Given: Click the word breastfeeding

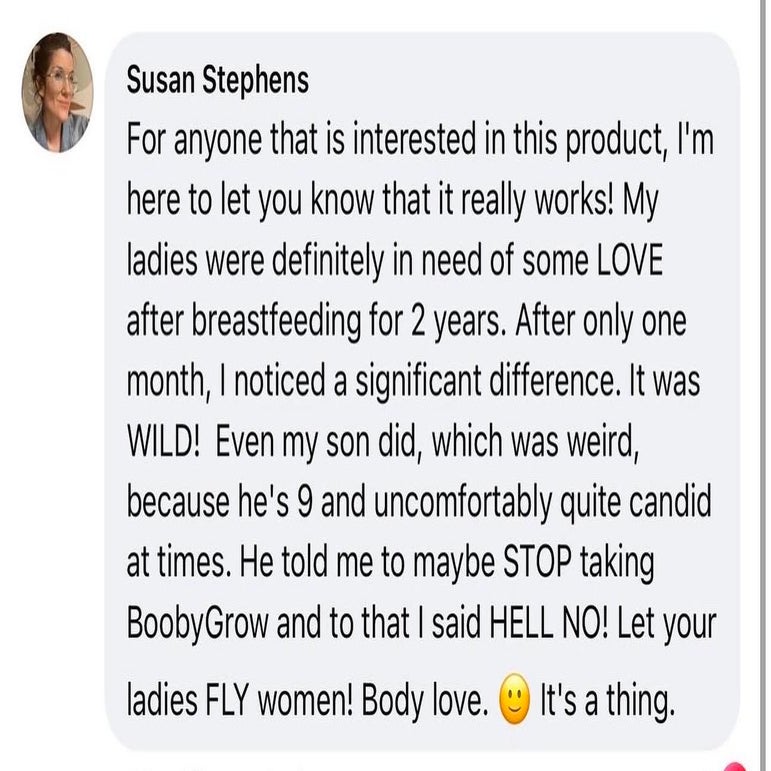Looking at the screenshot, I should pos(276,321).
